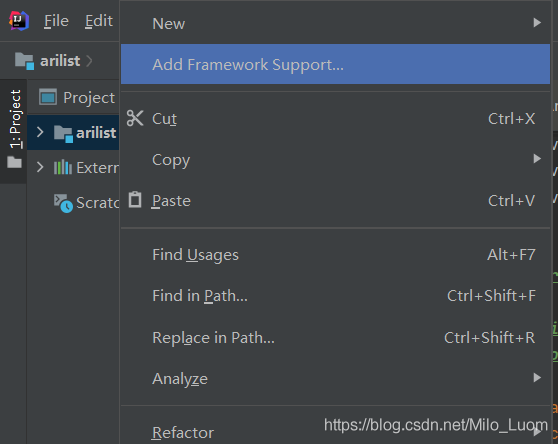Click the clipboard icon beside Paste
The height and width of the screenshot is (444, 558).
(135, 200)
